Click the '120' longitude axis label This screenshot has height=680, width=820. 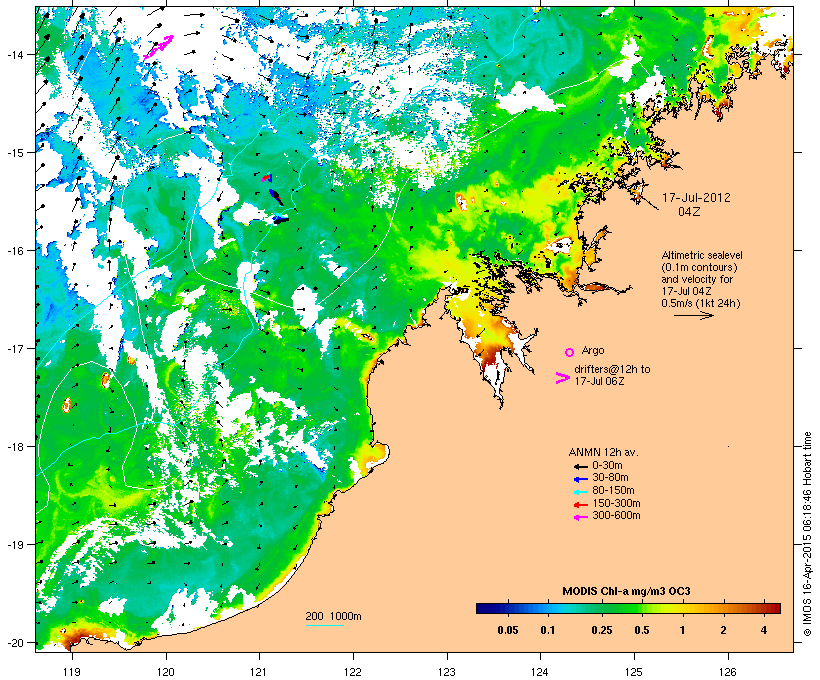[x=166, y=672]
